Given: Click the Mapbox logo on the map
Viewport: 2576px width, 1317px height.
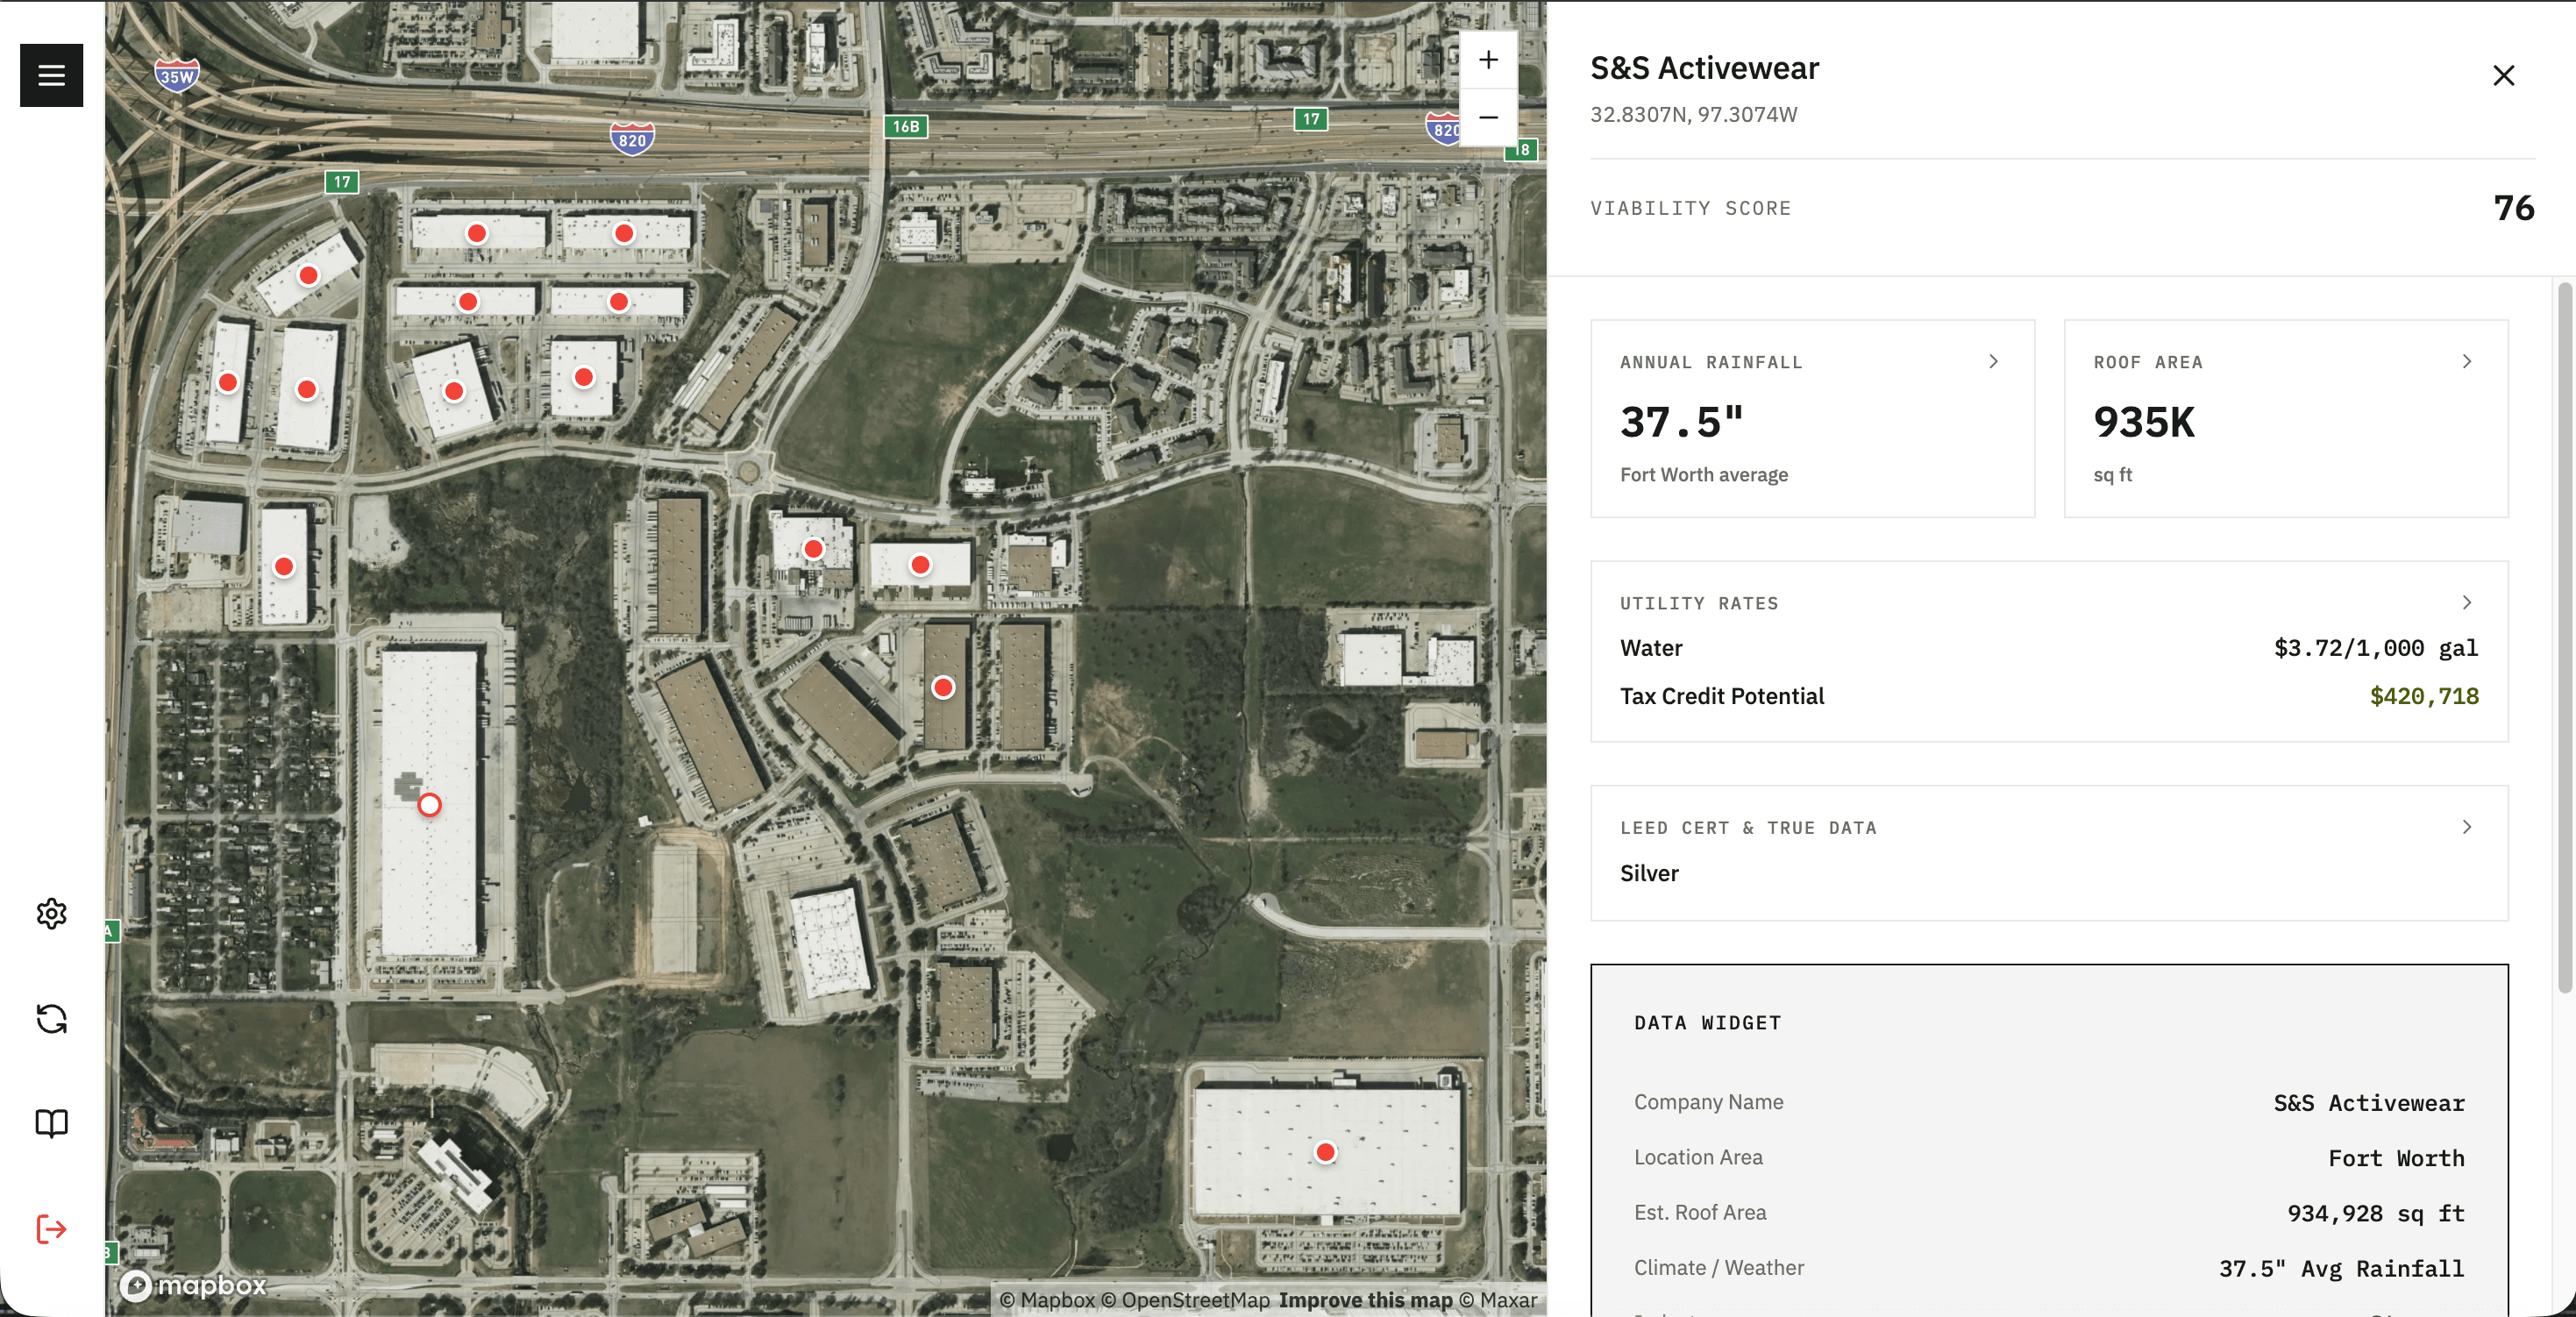Looking at the screenshot, I should 193,1285.
